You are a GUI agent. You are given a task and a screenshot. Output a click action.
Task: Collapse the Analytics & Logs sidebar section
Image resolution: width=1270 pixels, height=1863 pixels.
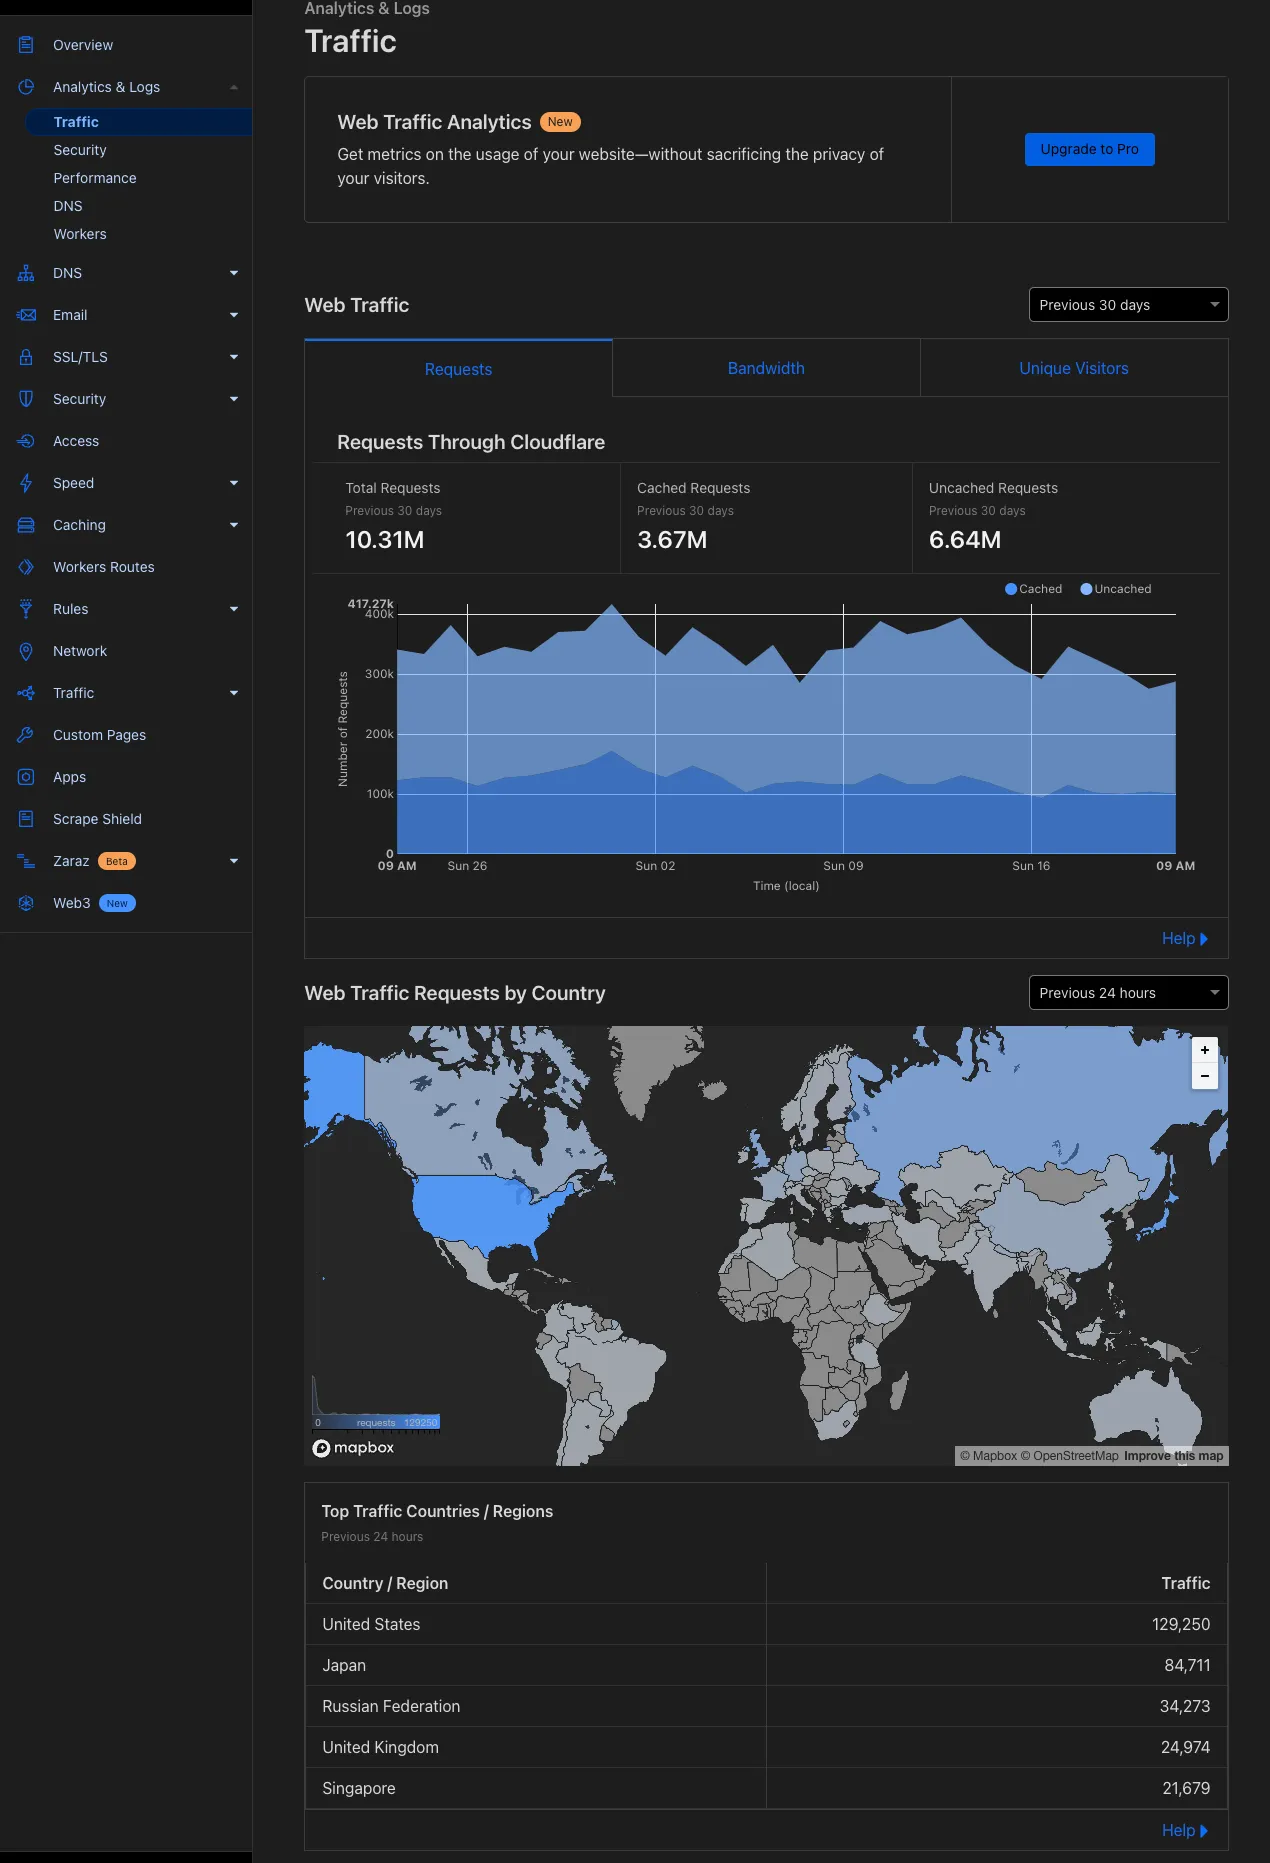(233, 87)
